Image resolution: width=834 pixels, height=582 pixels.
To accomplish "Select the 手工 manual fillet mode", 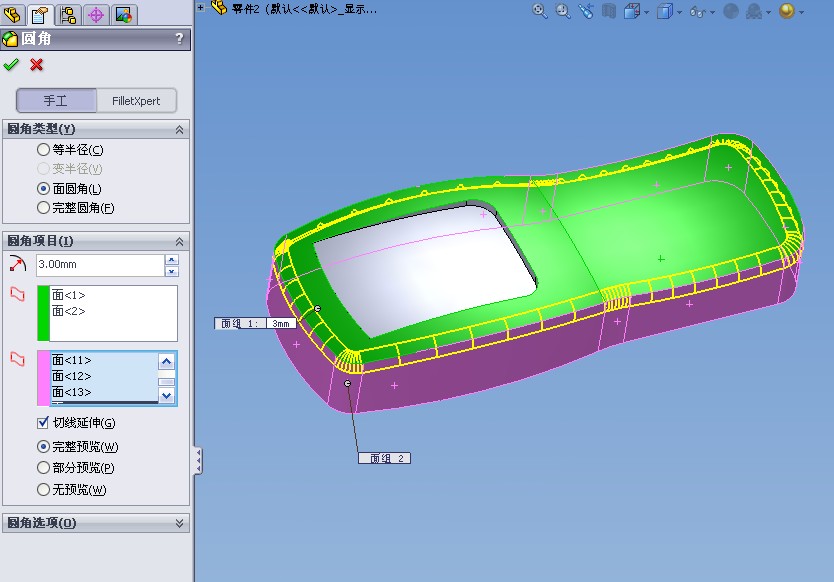I will [x=56, y=101].
